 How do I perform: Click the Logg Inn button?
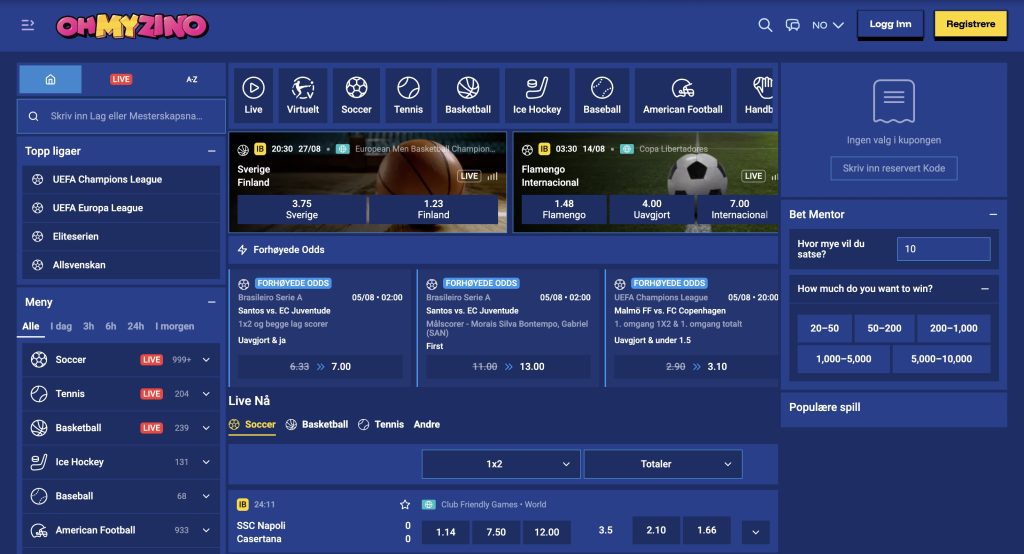(890, 24)
